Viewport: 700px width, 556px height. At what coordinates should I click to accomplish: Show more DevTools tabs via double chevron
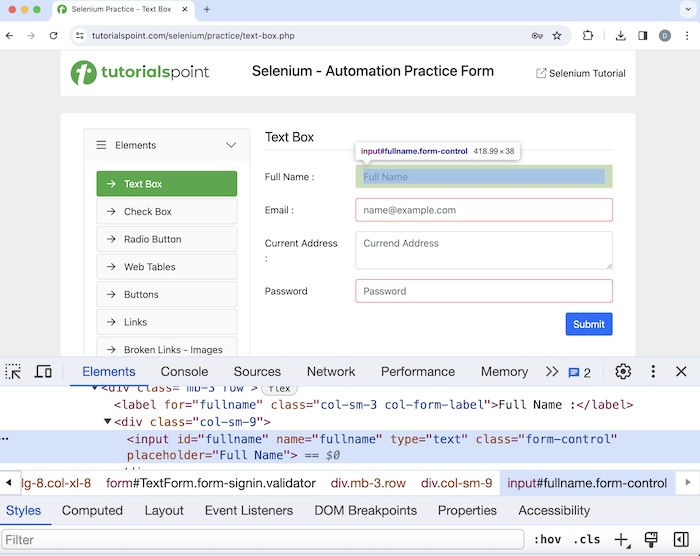(x=551, y=371)
